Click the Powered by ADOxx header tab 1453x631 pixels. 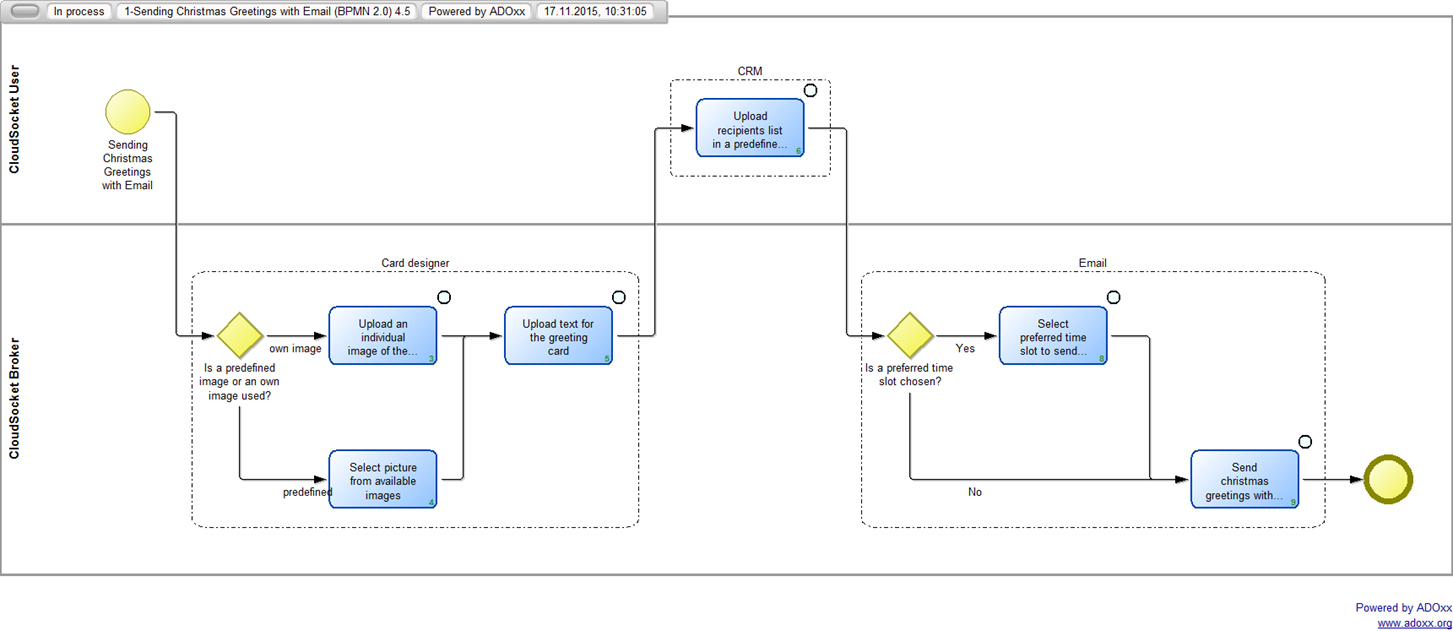[x=476, y=12]
